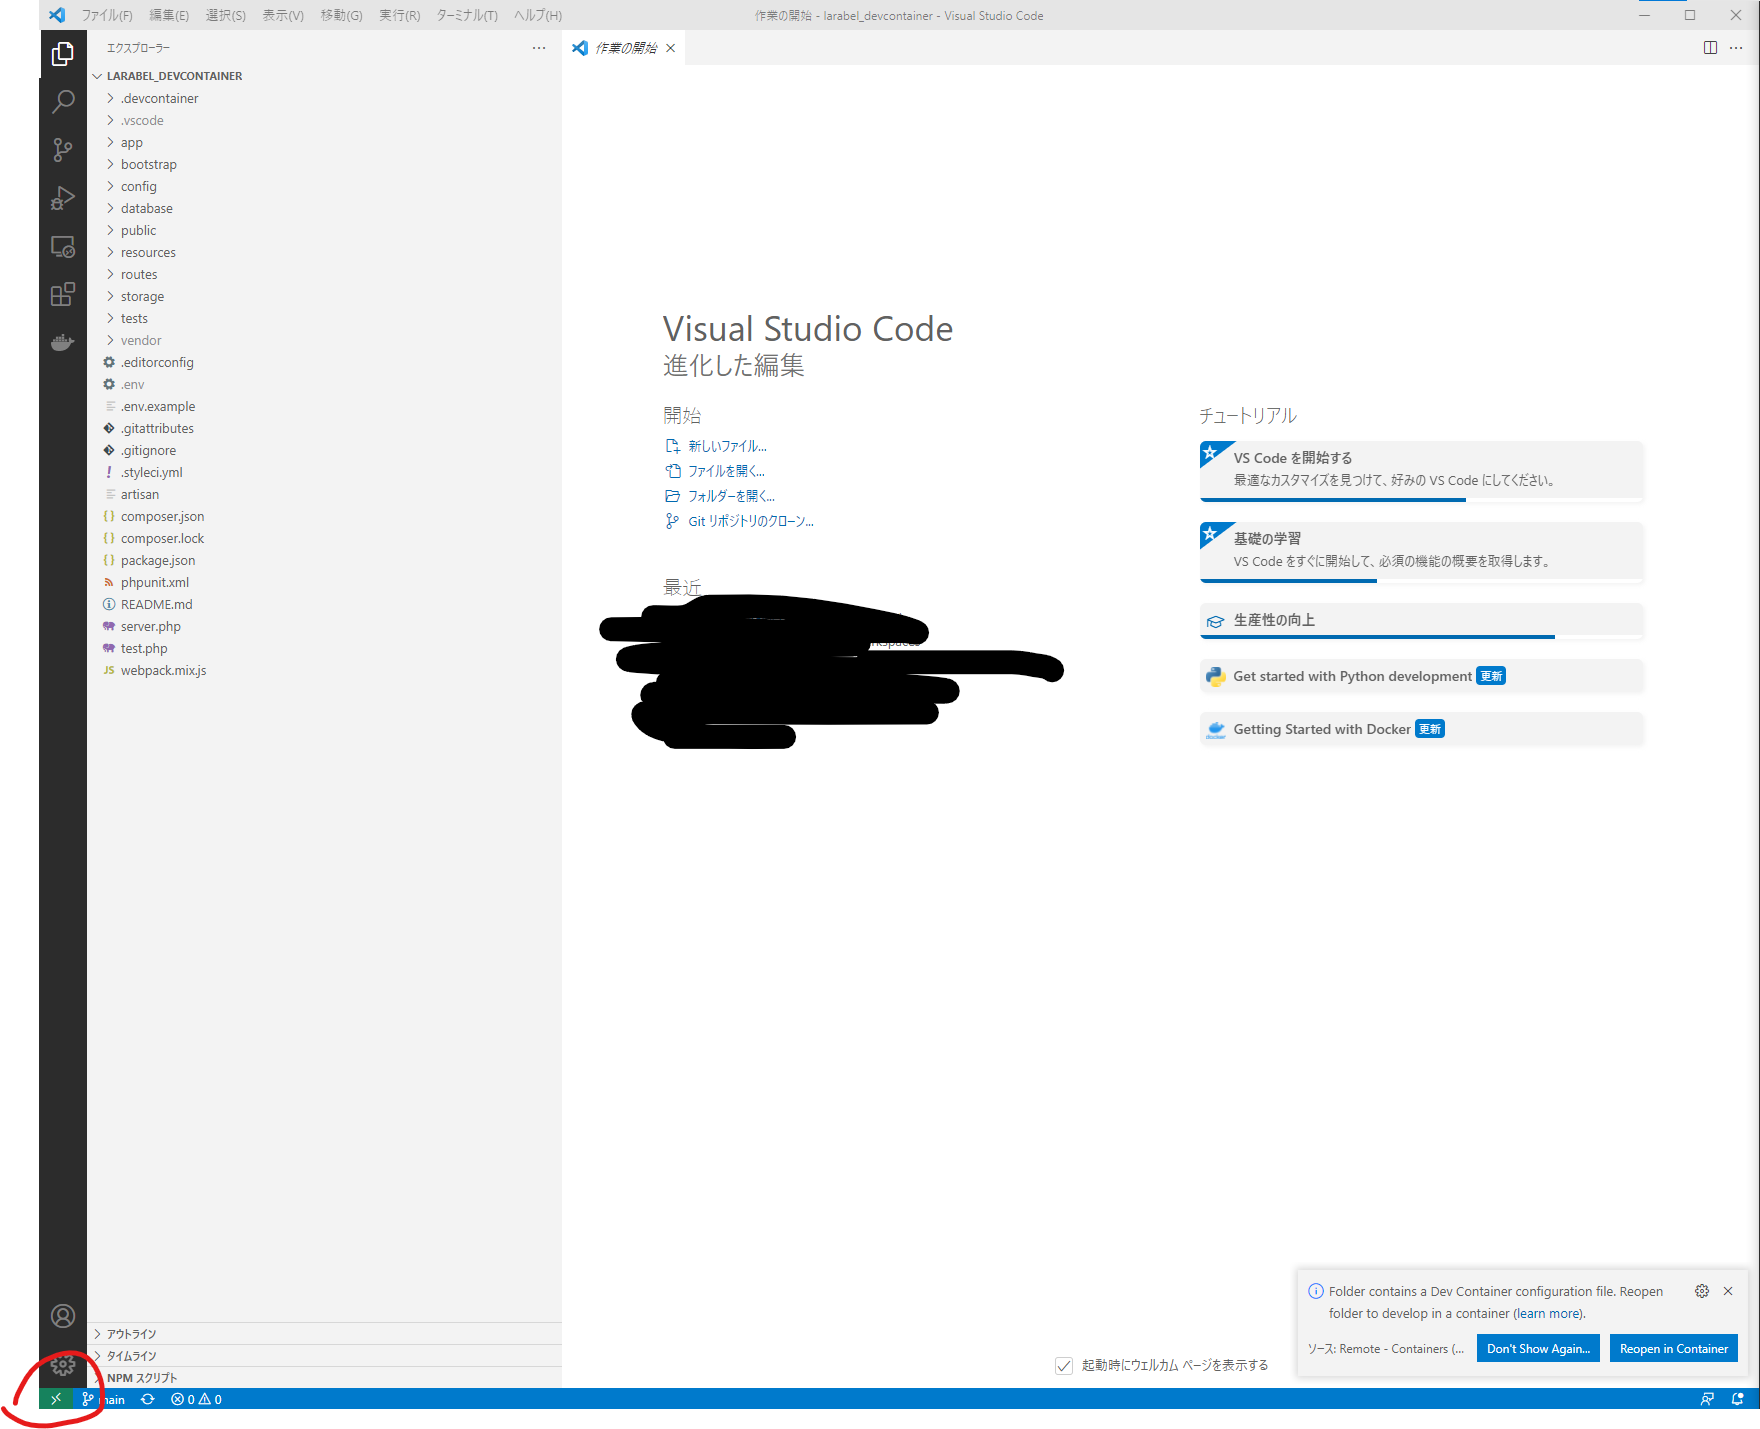This screenshot has width=1760, height=1429.
Task: Open the Remote Explorer view
Action: pos(63,246)
